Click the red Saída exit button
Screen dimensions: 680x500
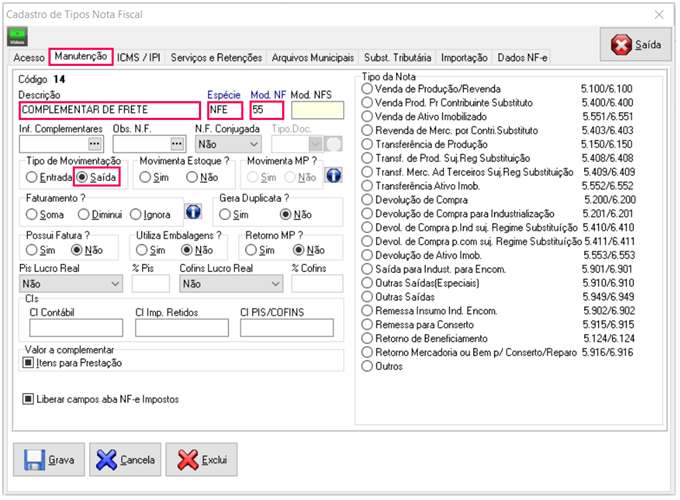coord(635,45)
